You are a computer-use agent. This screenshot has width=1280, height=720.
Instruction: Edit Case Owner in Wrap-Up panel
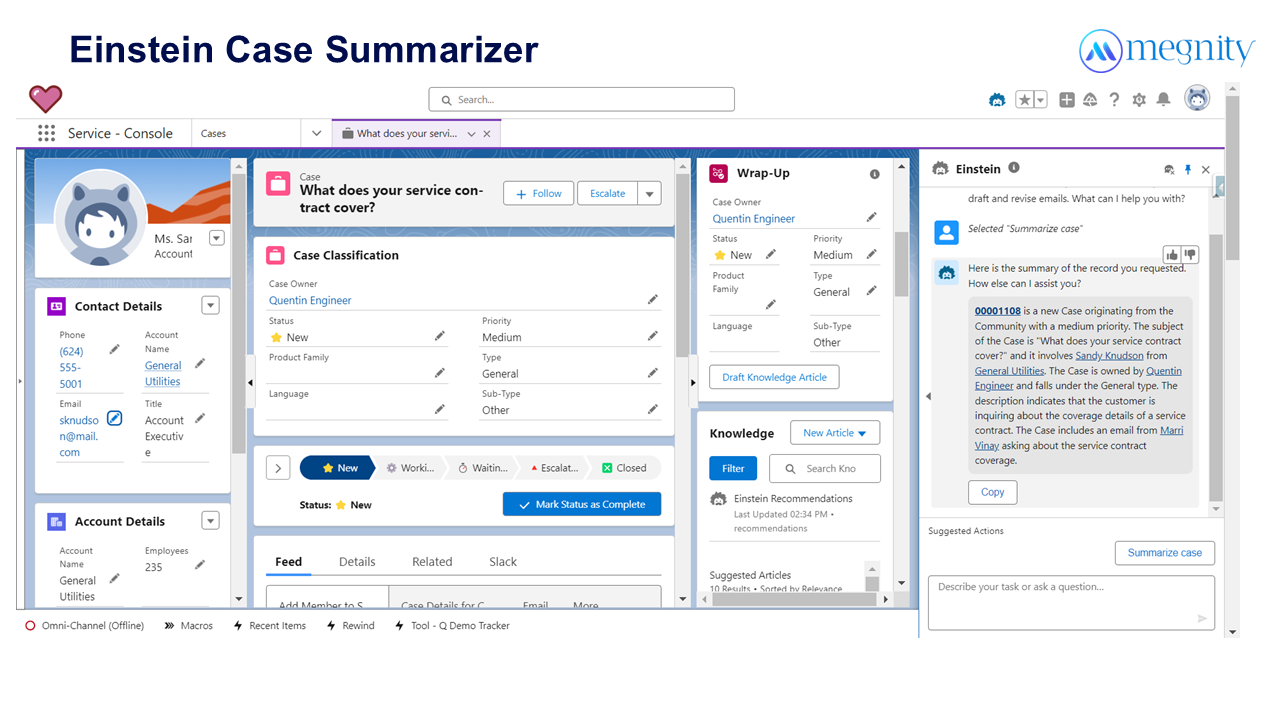[871, 217]
